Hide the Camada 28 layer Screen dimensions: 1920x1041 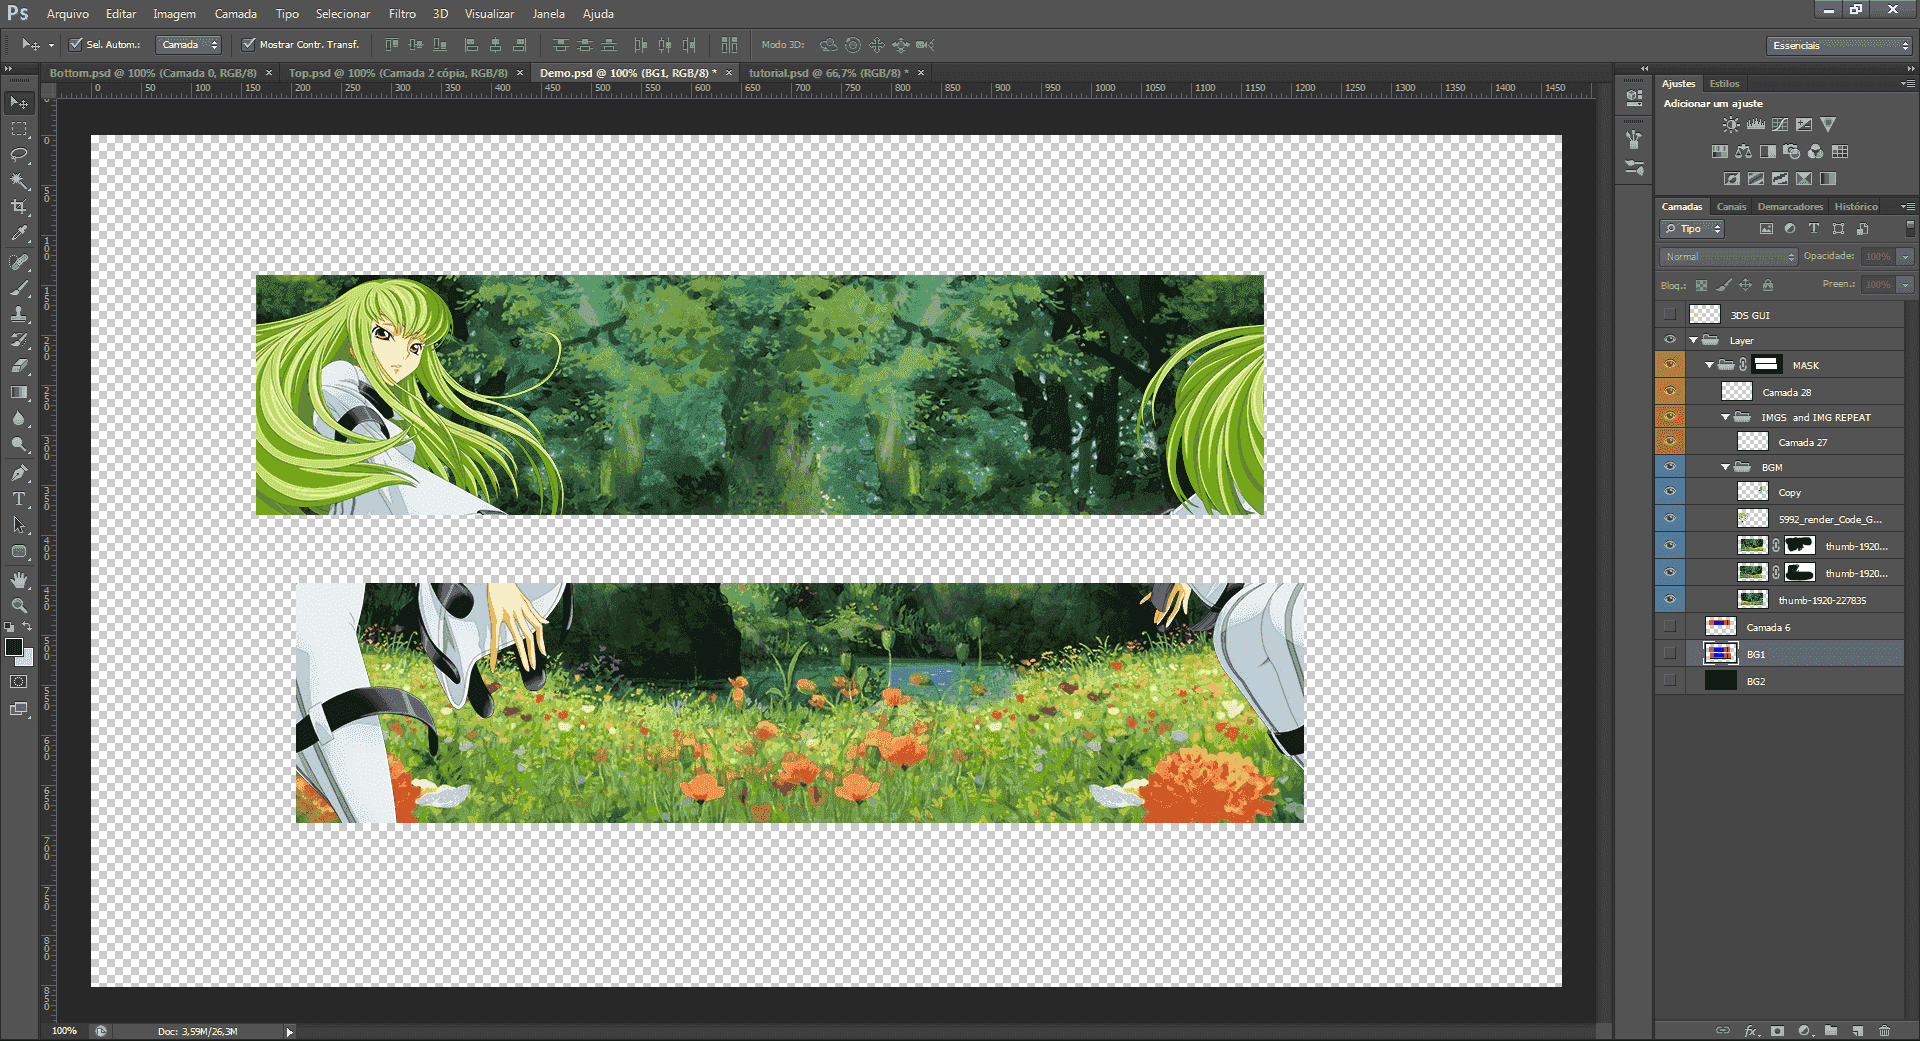click(x=1670, y=392)
